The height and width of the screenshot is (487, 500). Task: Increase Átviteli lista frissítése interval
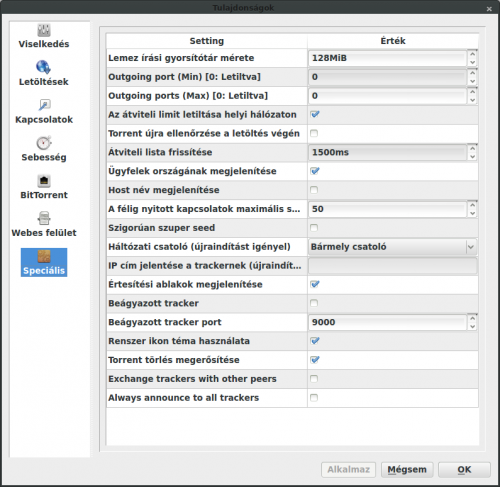[x=472, y=148]
